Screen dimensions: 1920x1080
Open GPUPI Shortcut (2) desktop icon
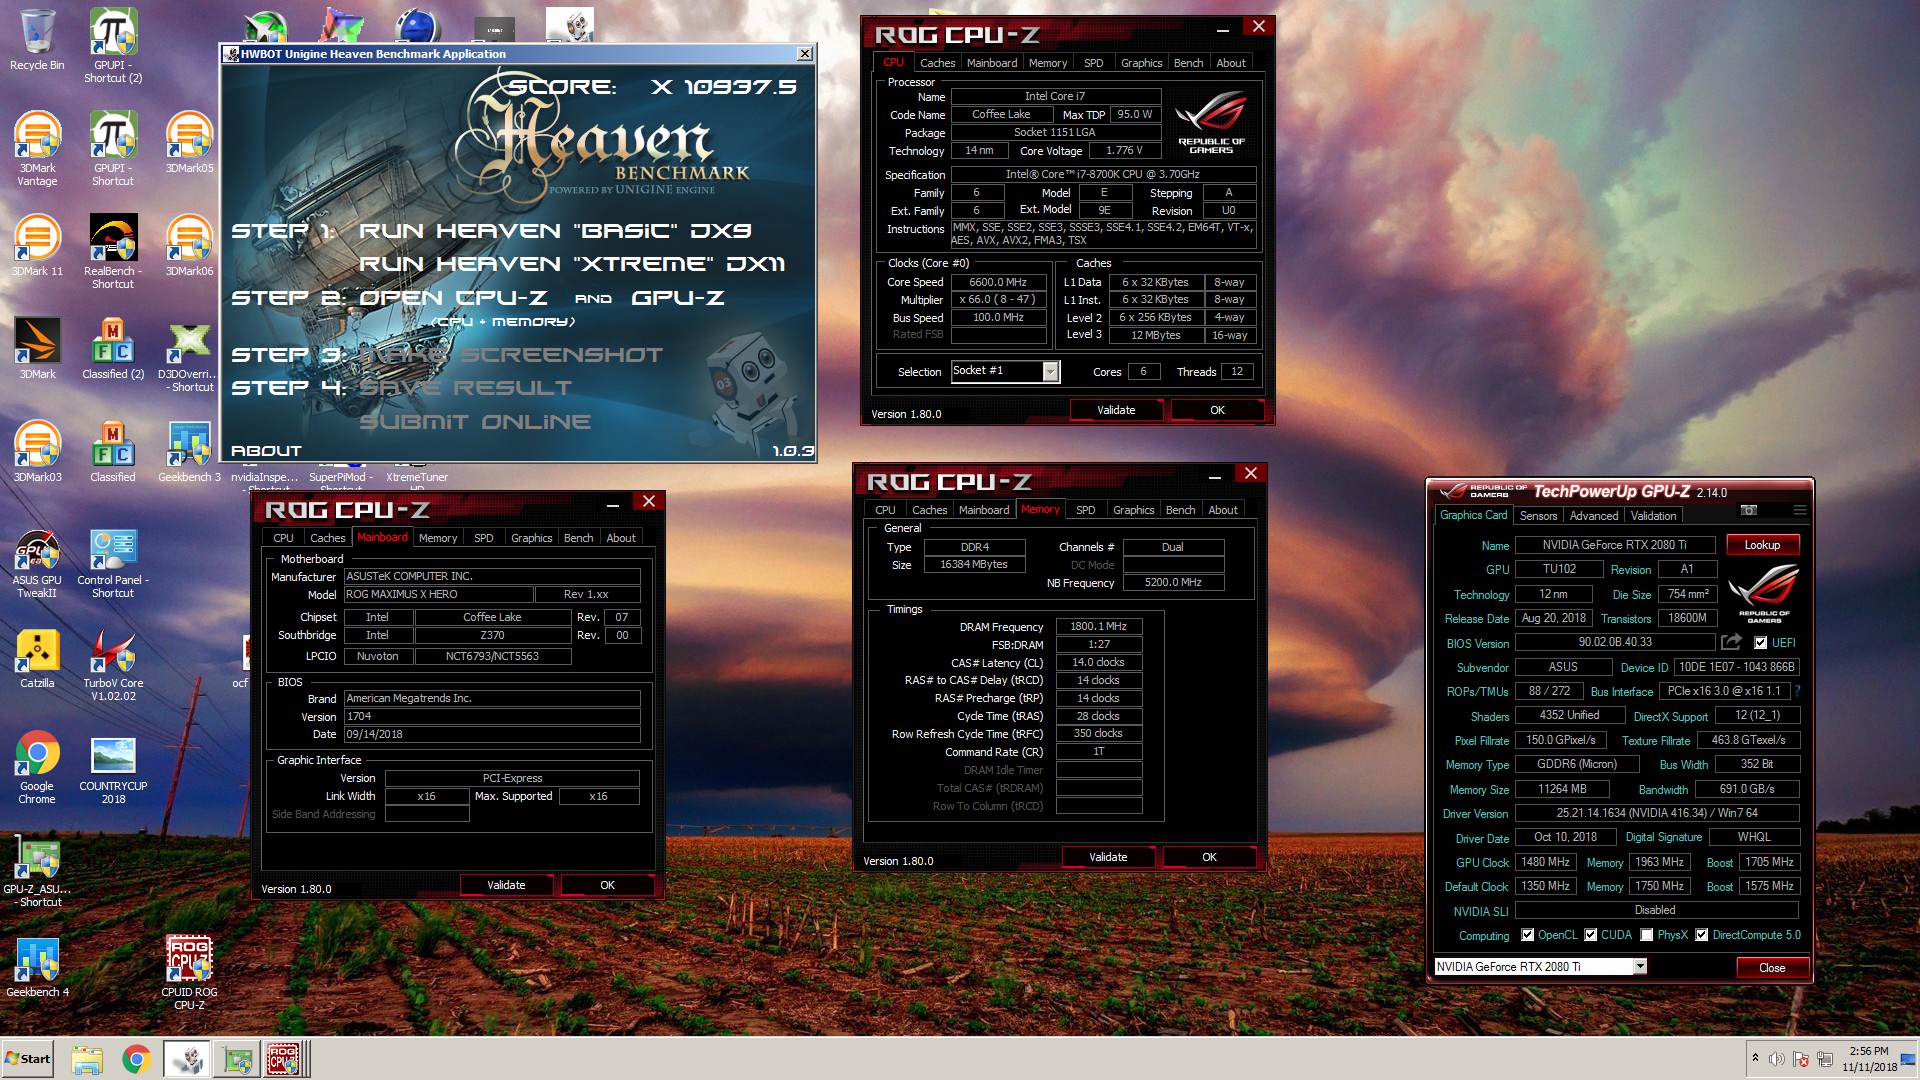(x=113, y=45)
